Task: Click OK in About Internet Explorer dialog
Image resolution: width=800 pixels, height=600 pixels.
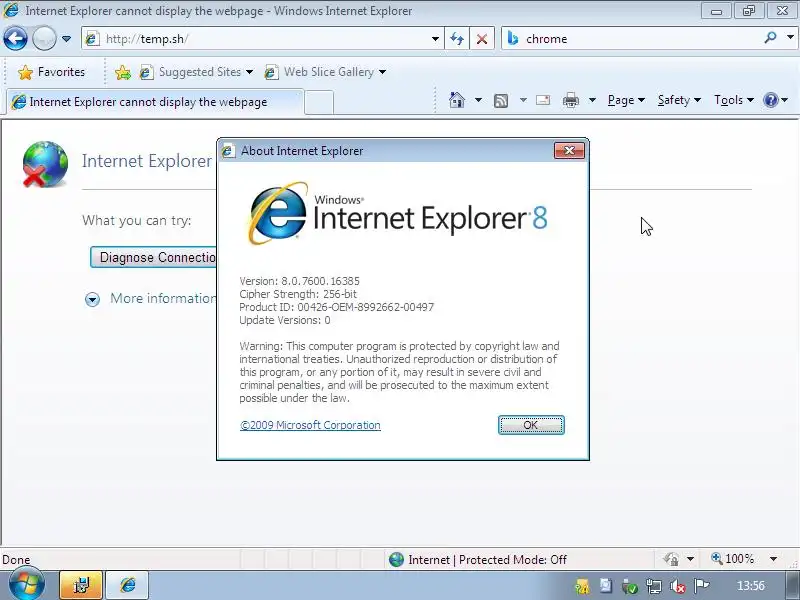Action: click(x=531, y=425)
